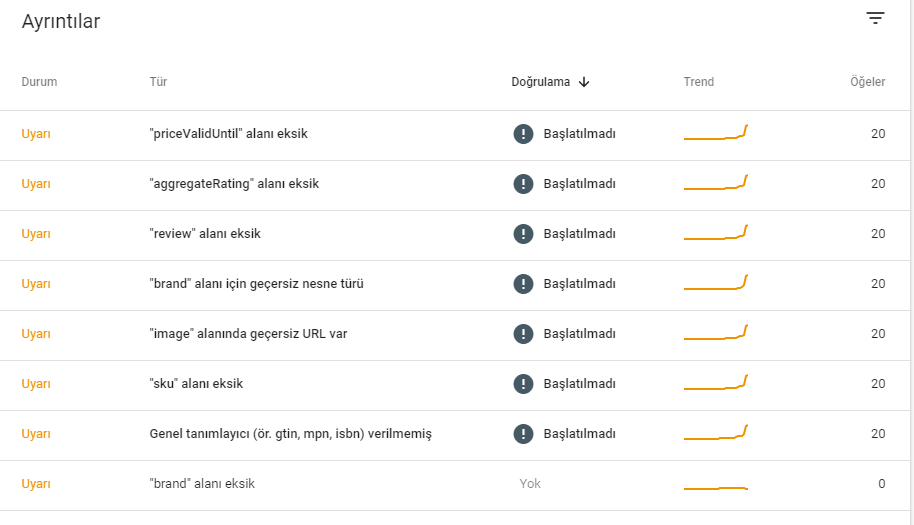This screenshot has height=525, width=914.
Task: Click the Durum column header
Action: [x=39, y=82]
